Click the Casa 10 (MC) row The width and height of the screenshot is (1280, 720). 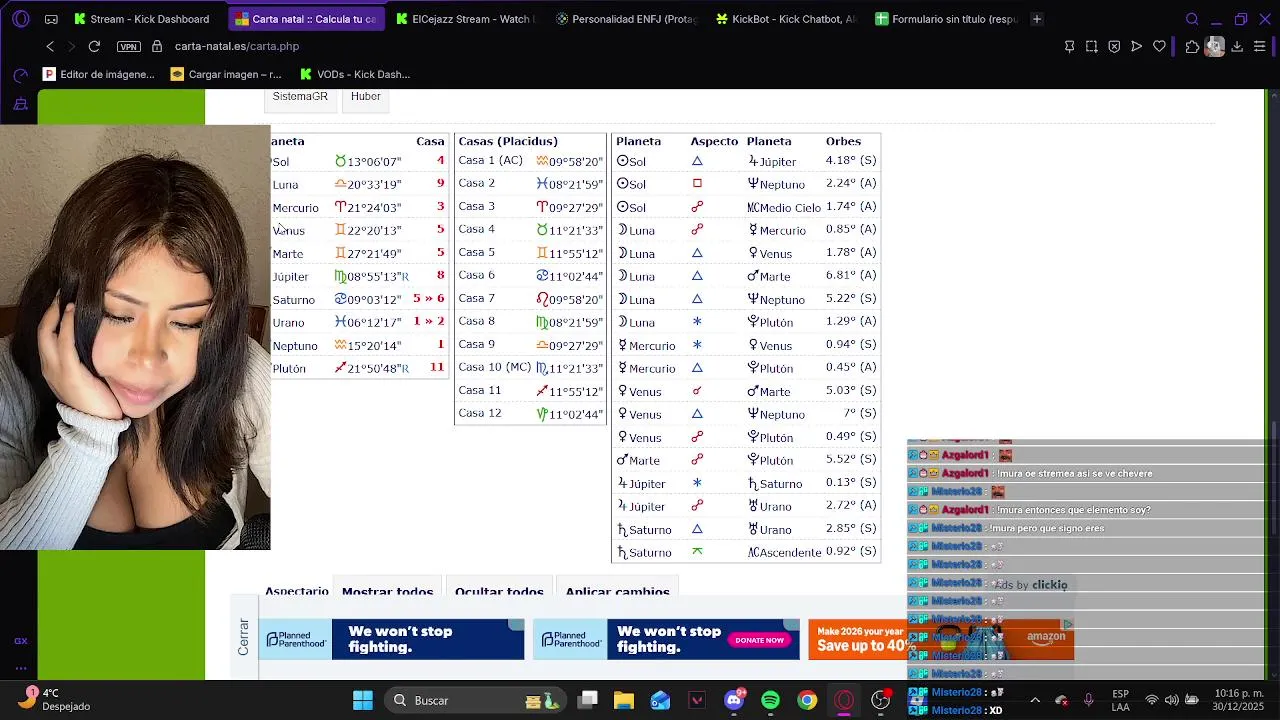(x=530, y=367)
